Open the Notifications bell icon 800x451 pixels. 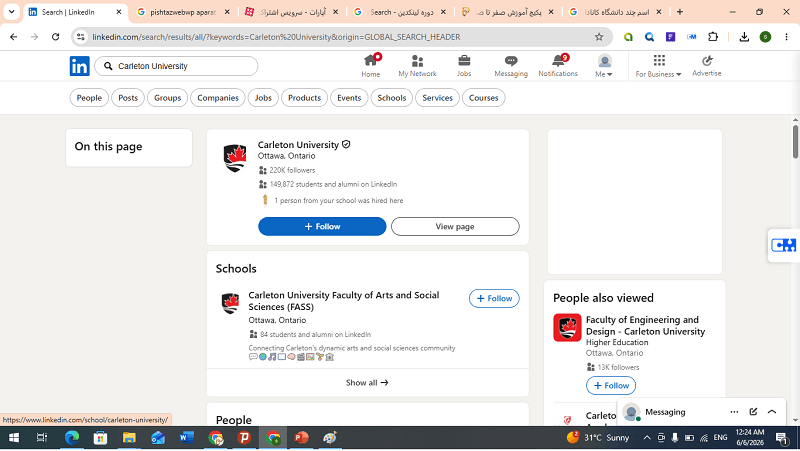[559, 61]
